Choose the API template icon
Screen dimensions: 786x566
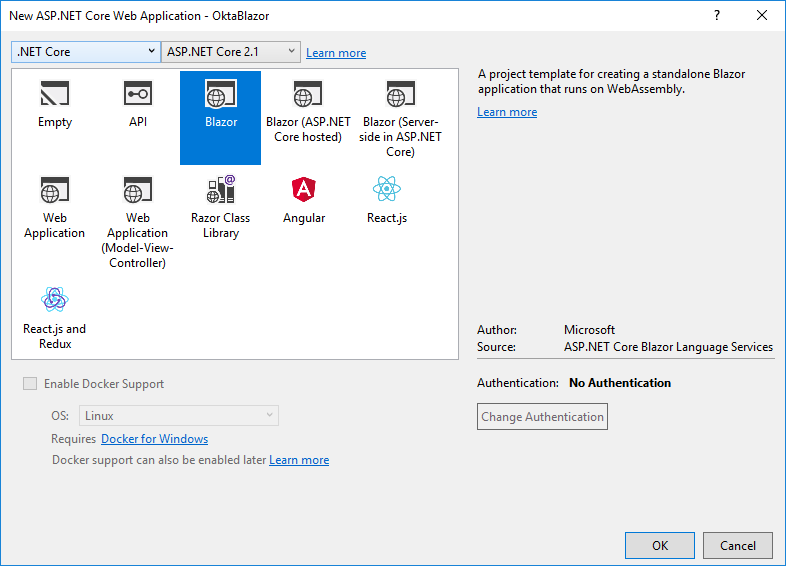coord(138,95)
